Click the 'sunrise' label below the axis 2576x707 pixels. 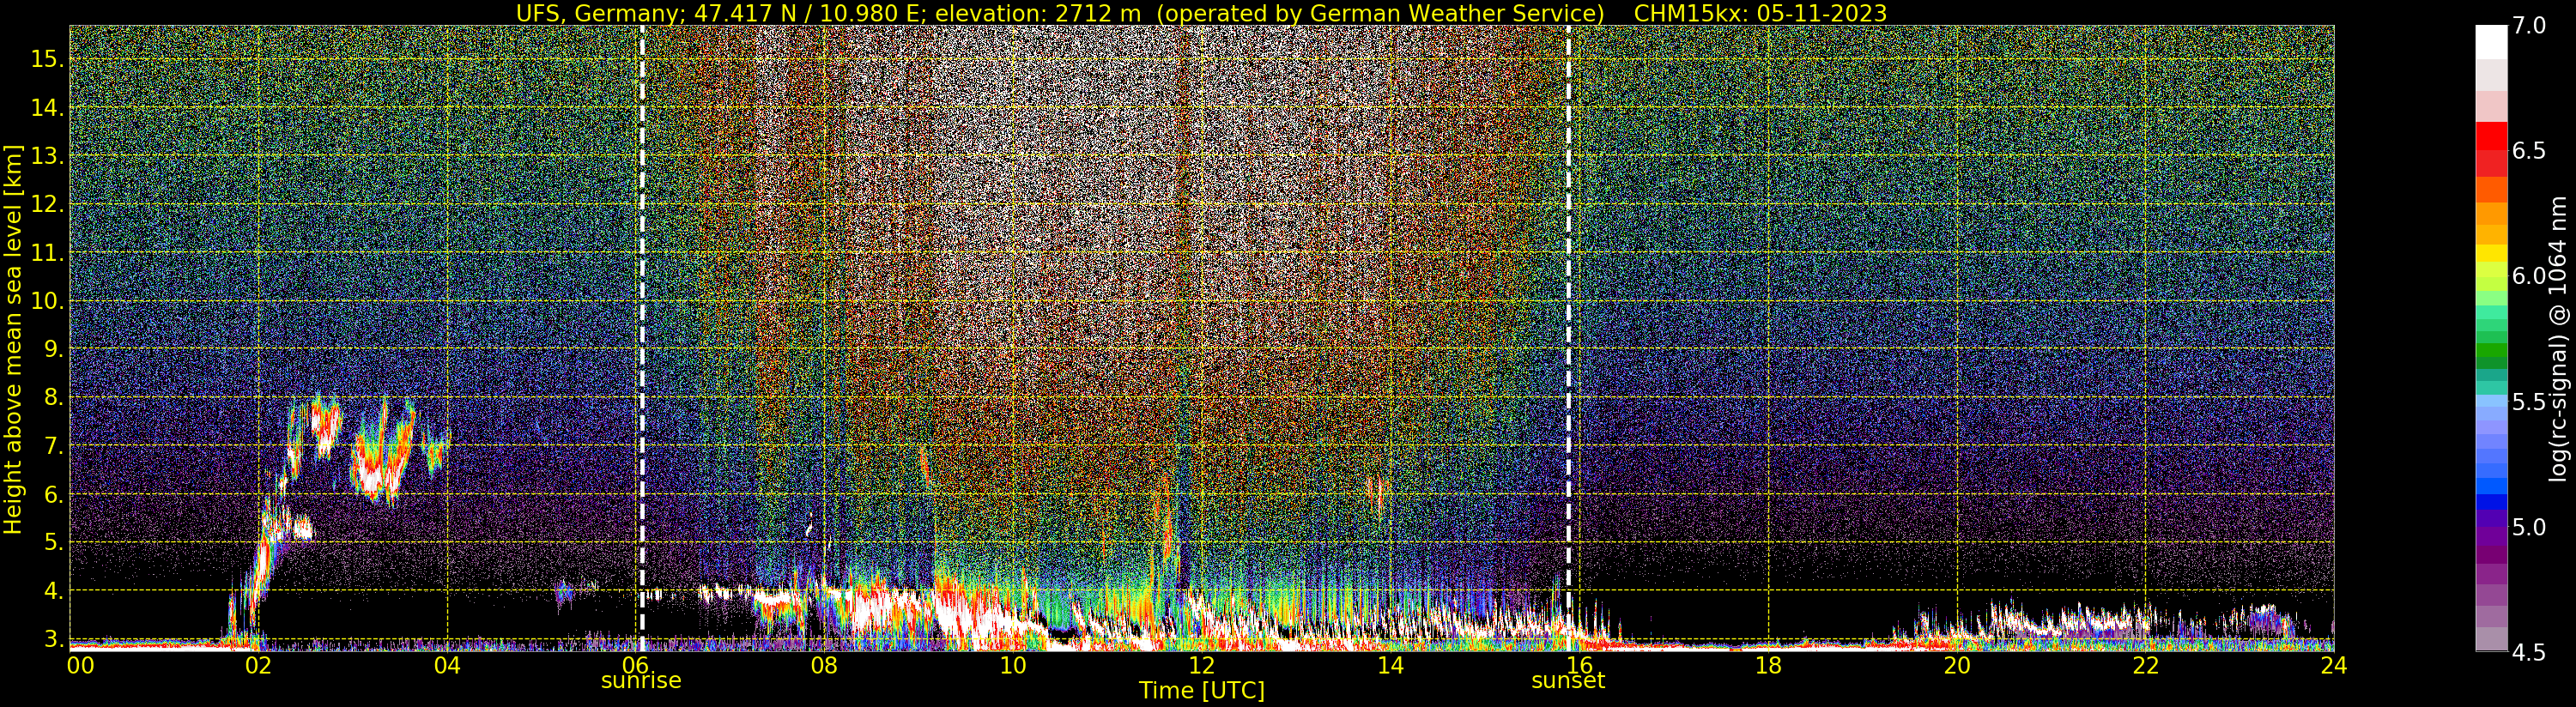pos(641,681)
